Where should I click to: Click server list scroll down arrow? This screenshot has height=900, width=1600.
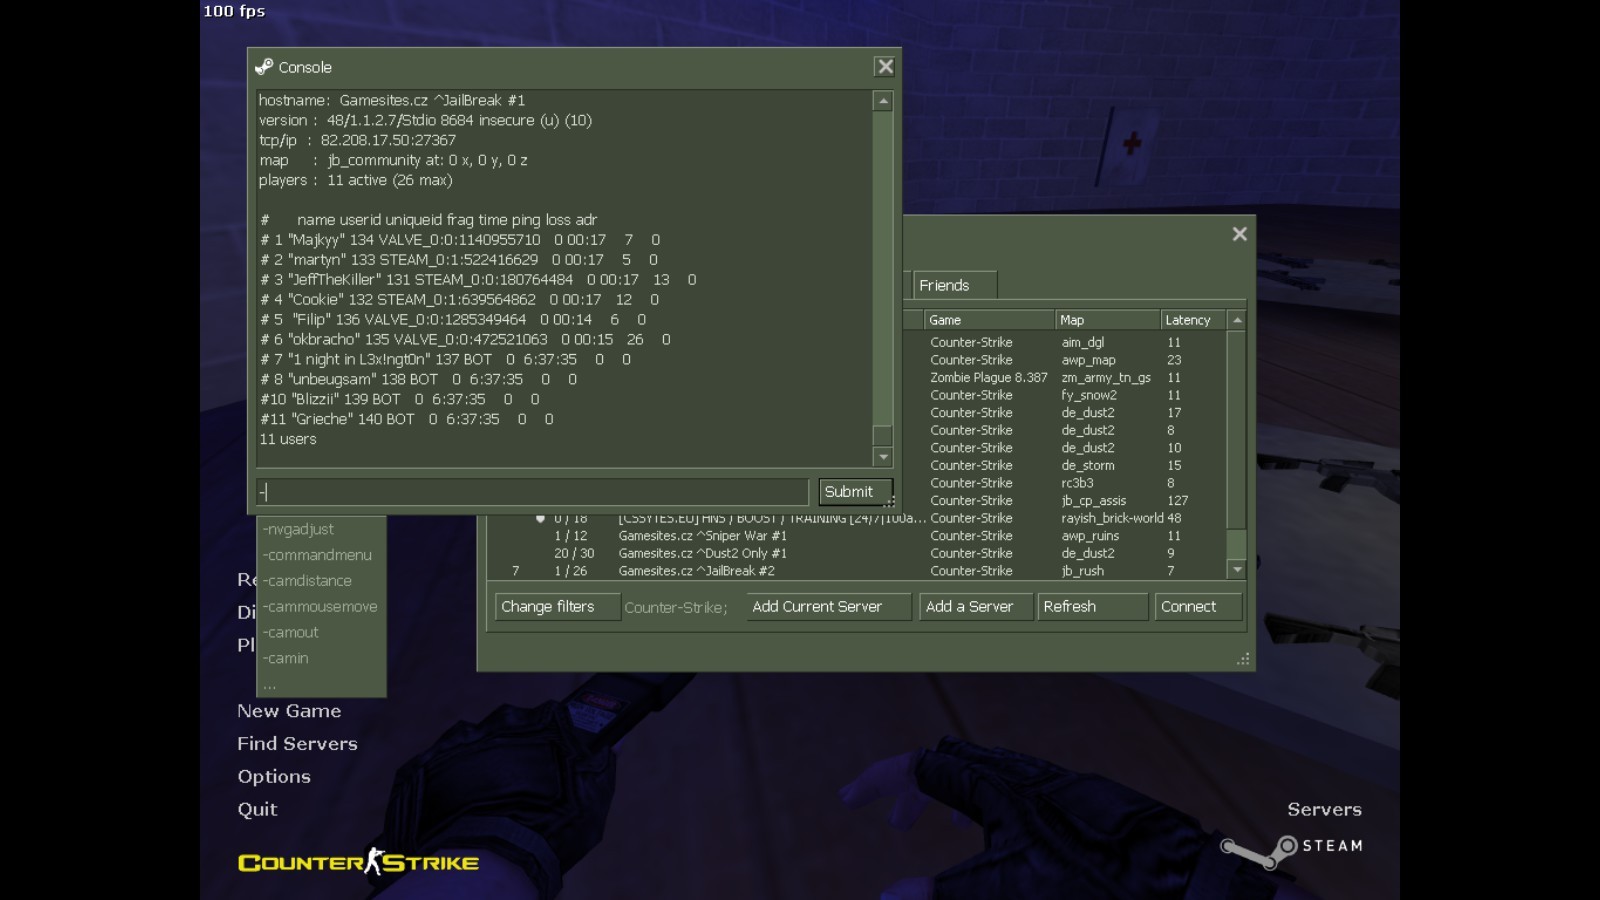1237,570
